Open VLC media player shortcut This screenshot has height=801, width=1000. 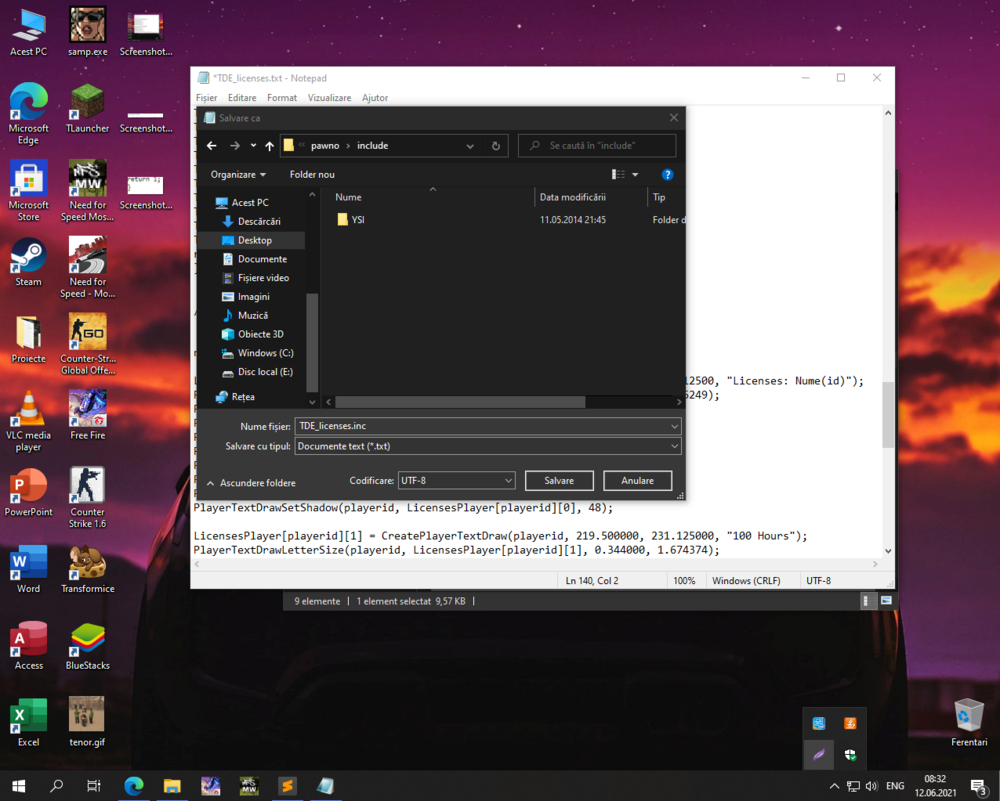tap(28, 421)
